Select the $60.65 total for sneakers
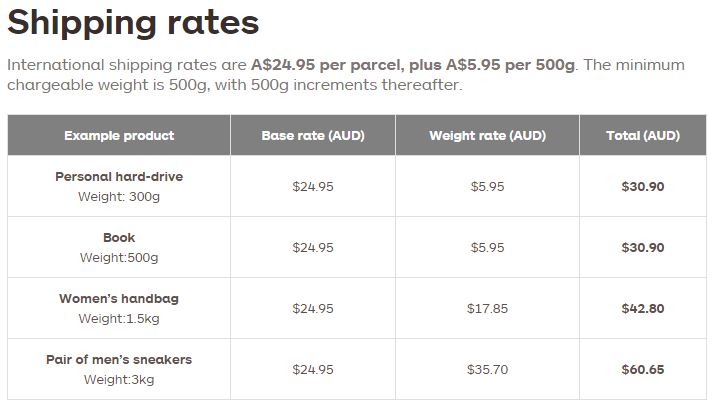The image size is (723, 416). (x=643, y=369)
